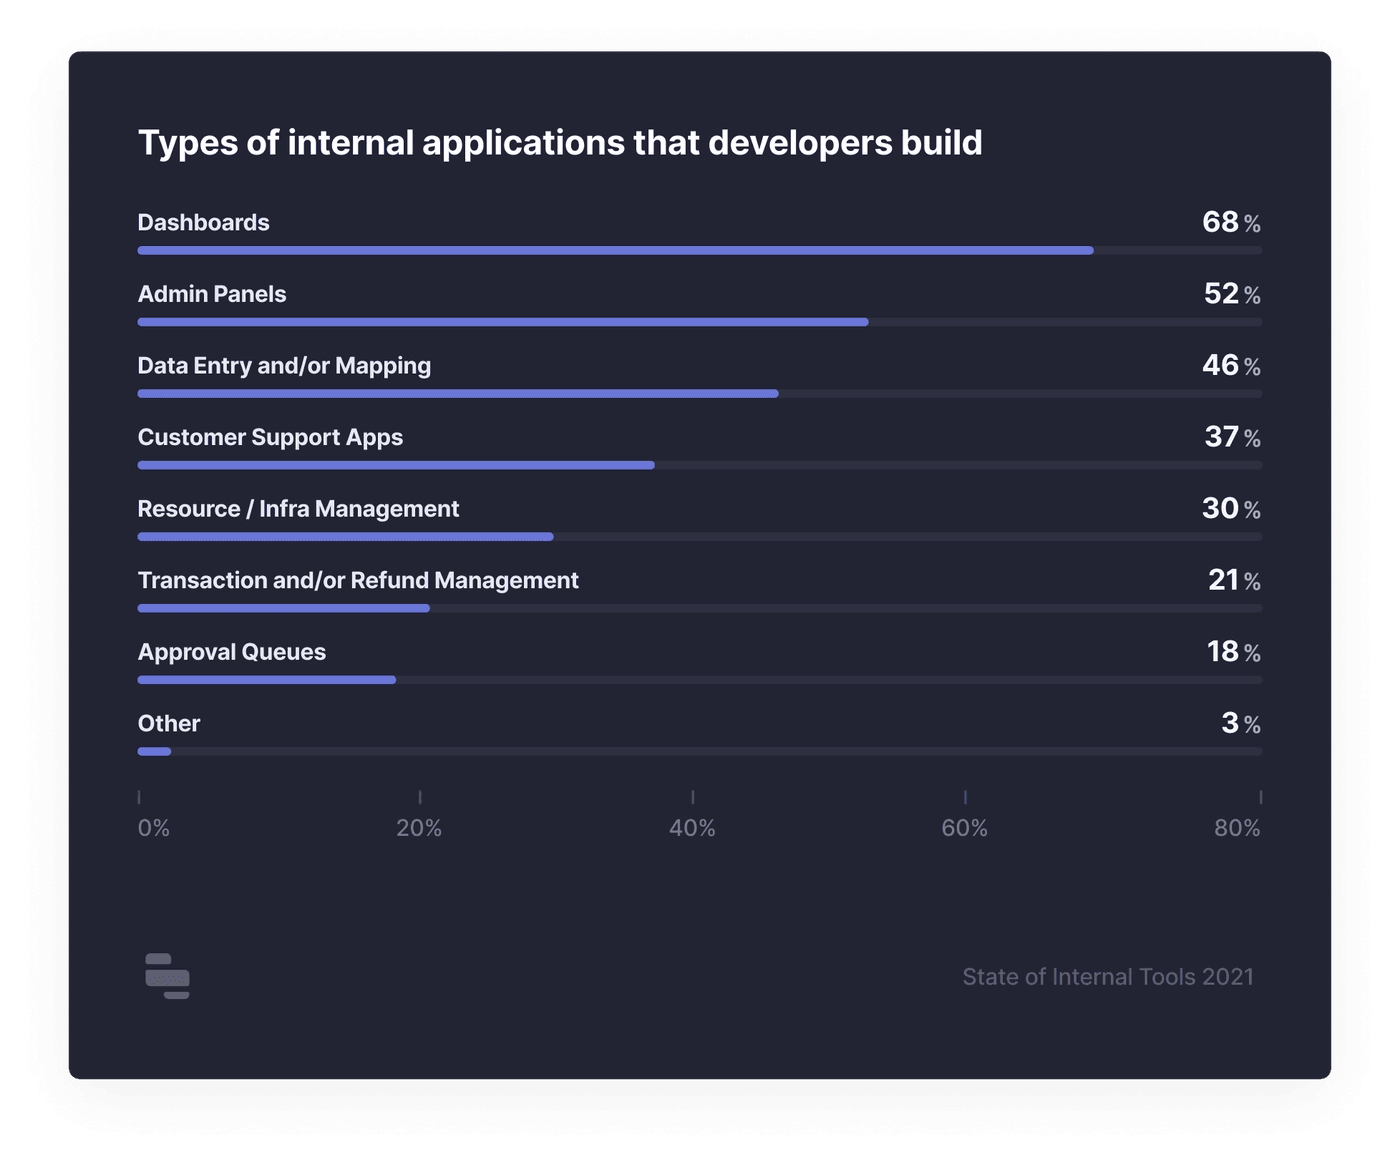
Task: Click the Customer Support Apps label
Action: (270, 438)
